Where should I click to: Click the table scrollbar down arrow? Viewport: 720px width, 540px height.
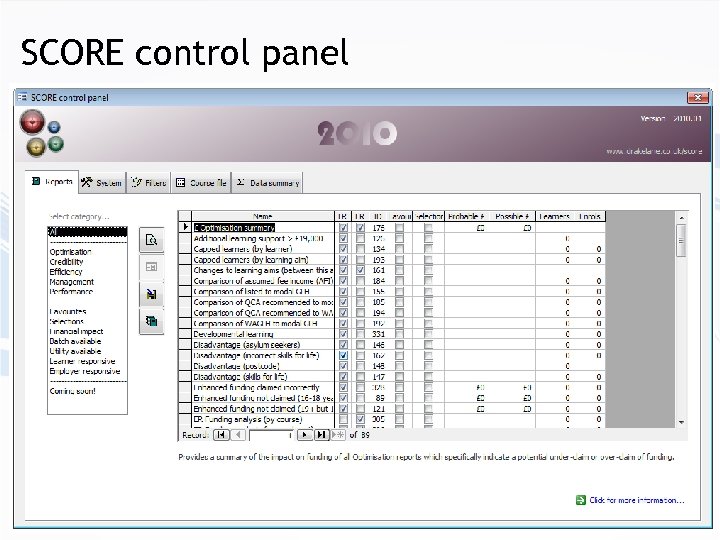coord(681,422)
